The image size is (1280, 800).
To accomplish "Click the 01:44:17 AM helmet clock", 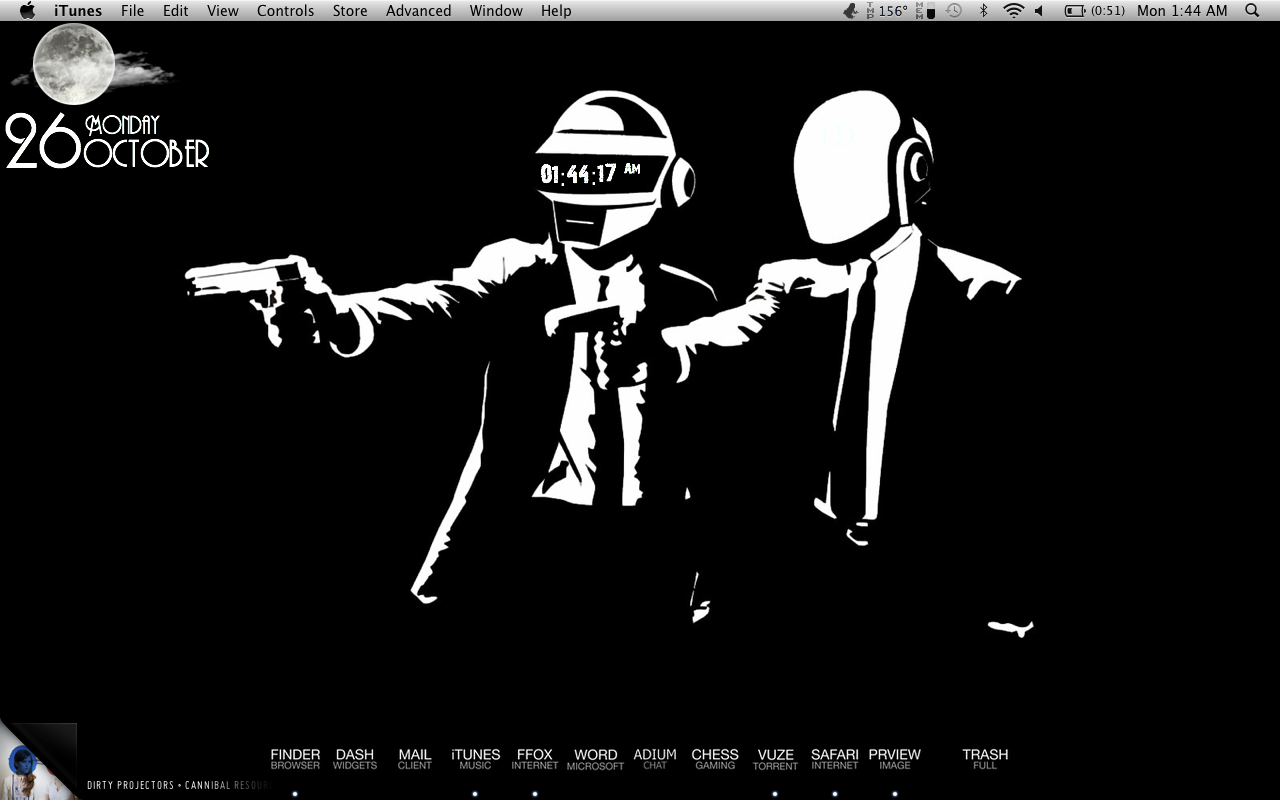I will (590, 173).
